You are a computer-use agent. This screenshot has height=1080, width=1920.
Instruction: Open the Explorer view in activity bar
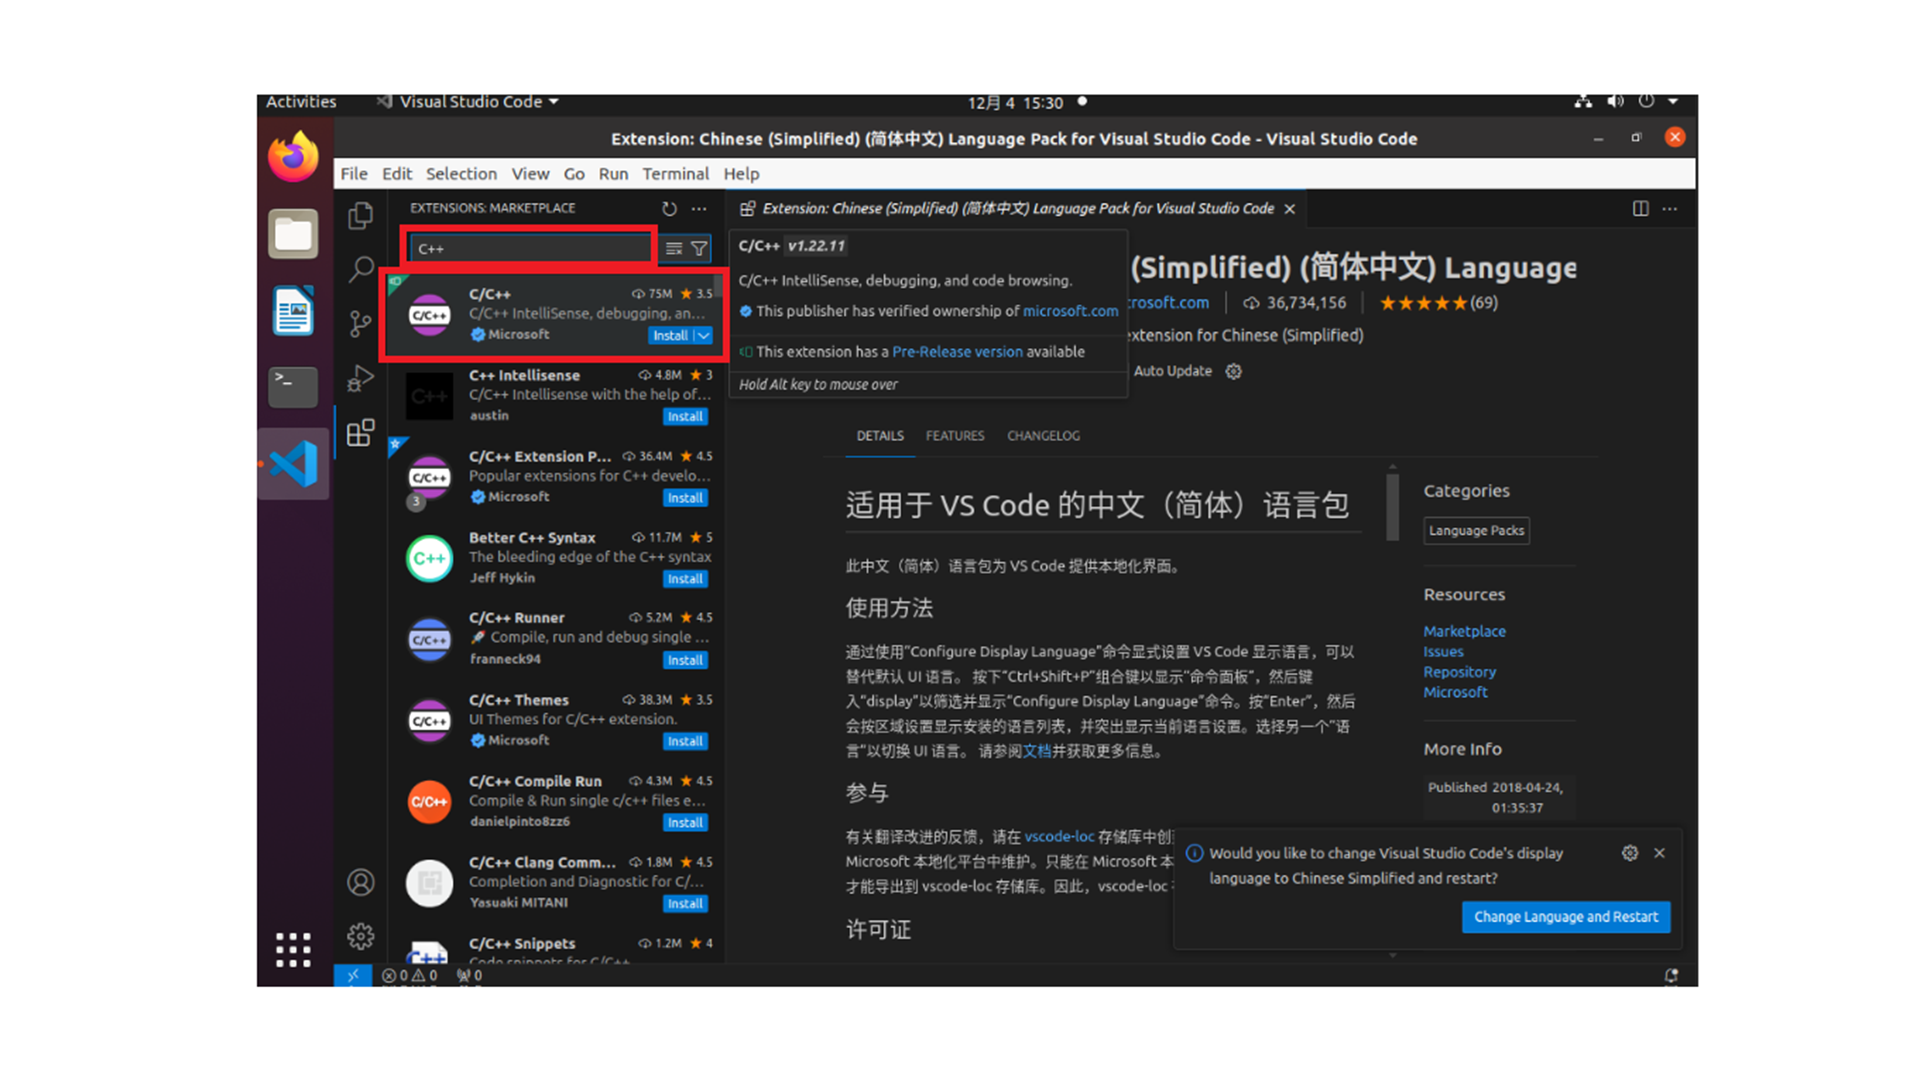point(360,216)
